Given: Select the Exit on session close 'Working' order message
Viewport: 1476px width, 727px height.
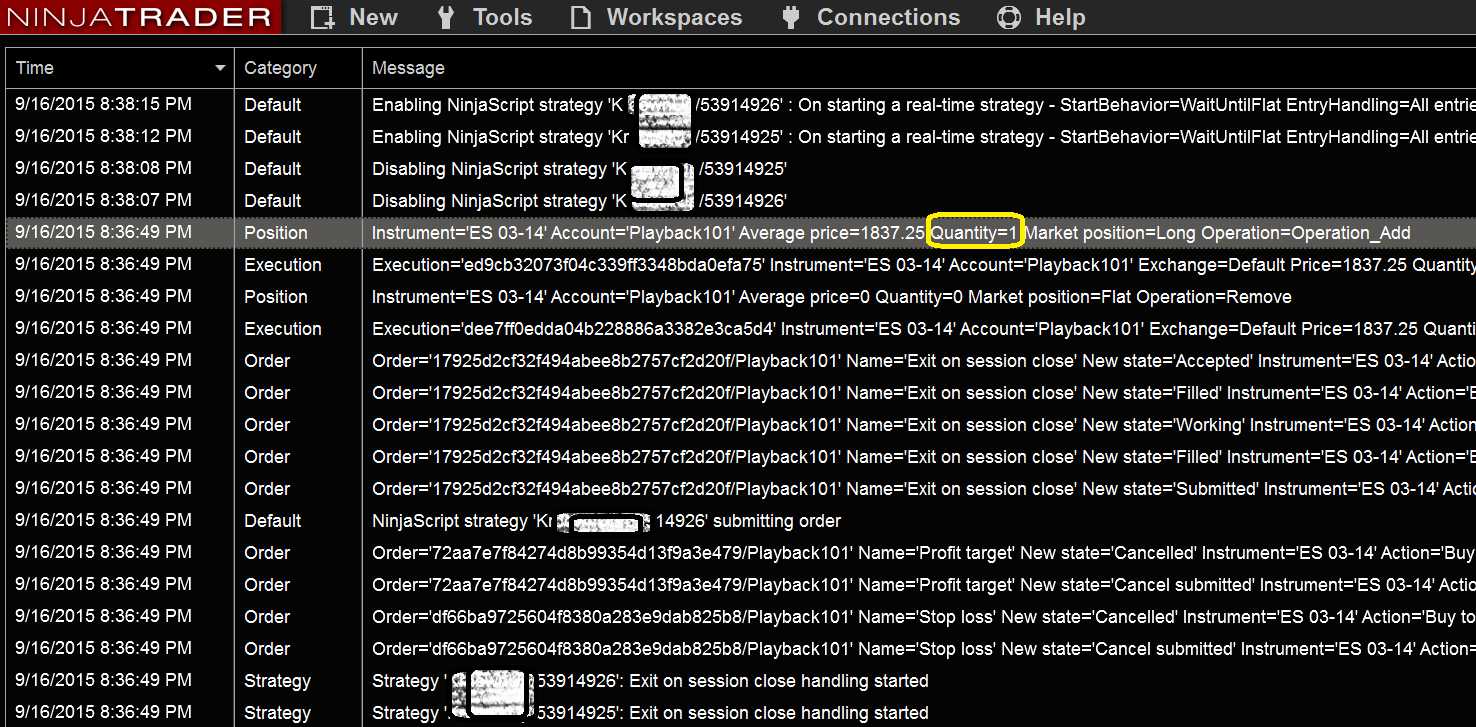Looking at the screenshot, I should click(x=923, y=425).
